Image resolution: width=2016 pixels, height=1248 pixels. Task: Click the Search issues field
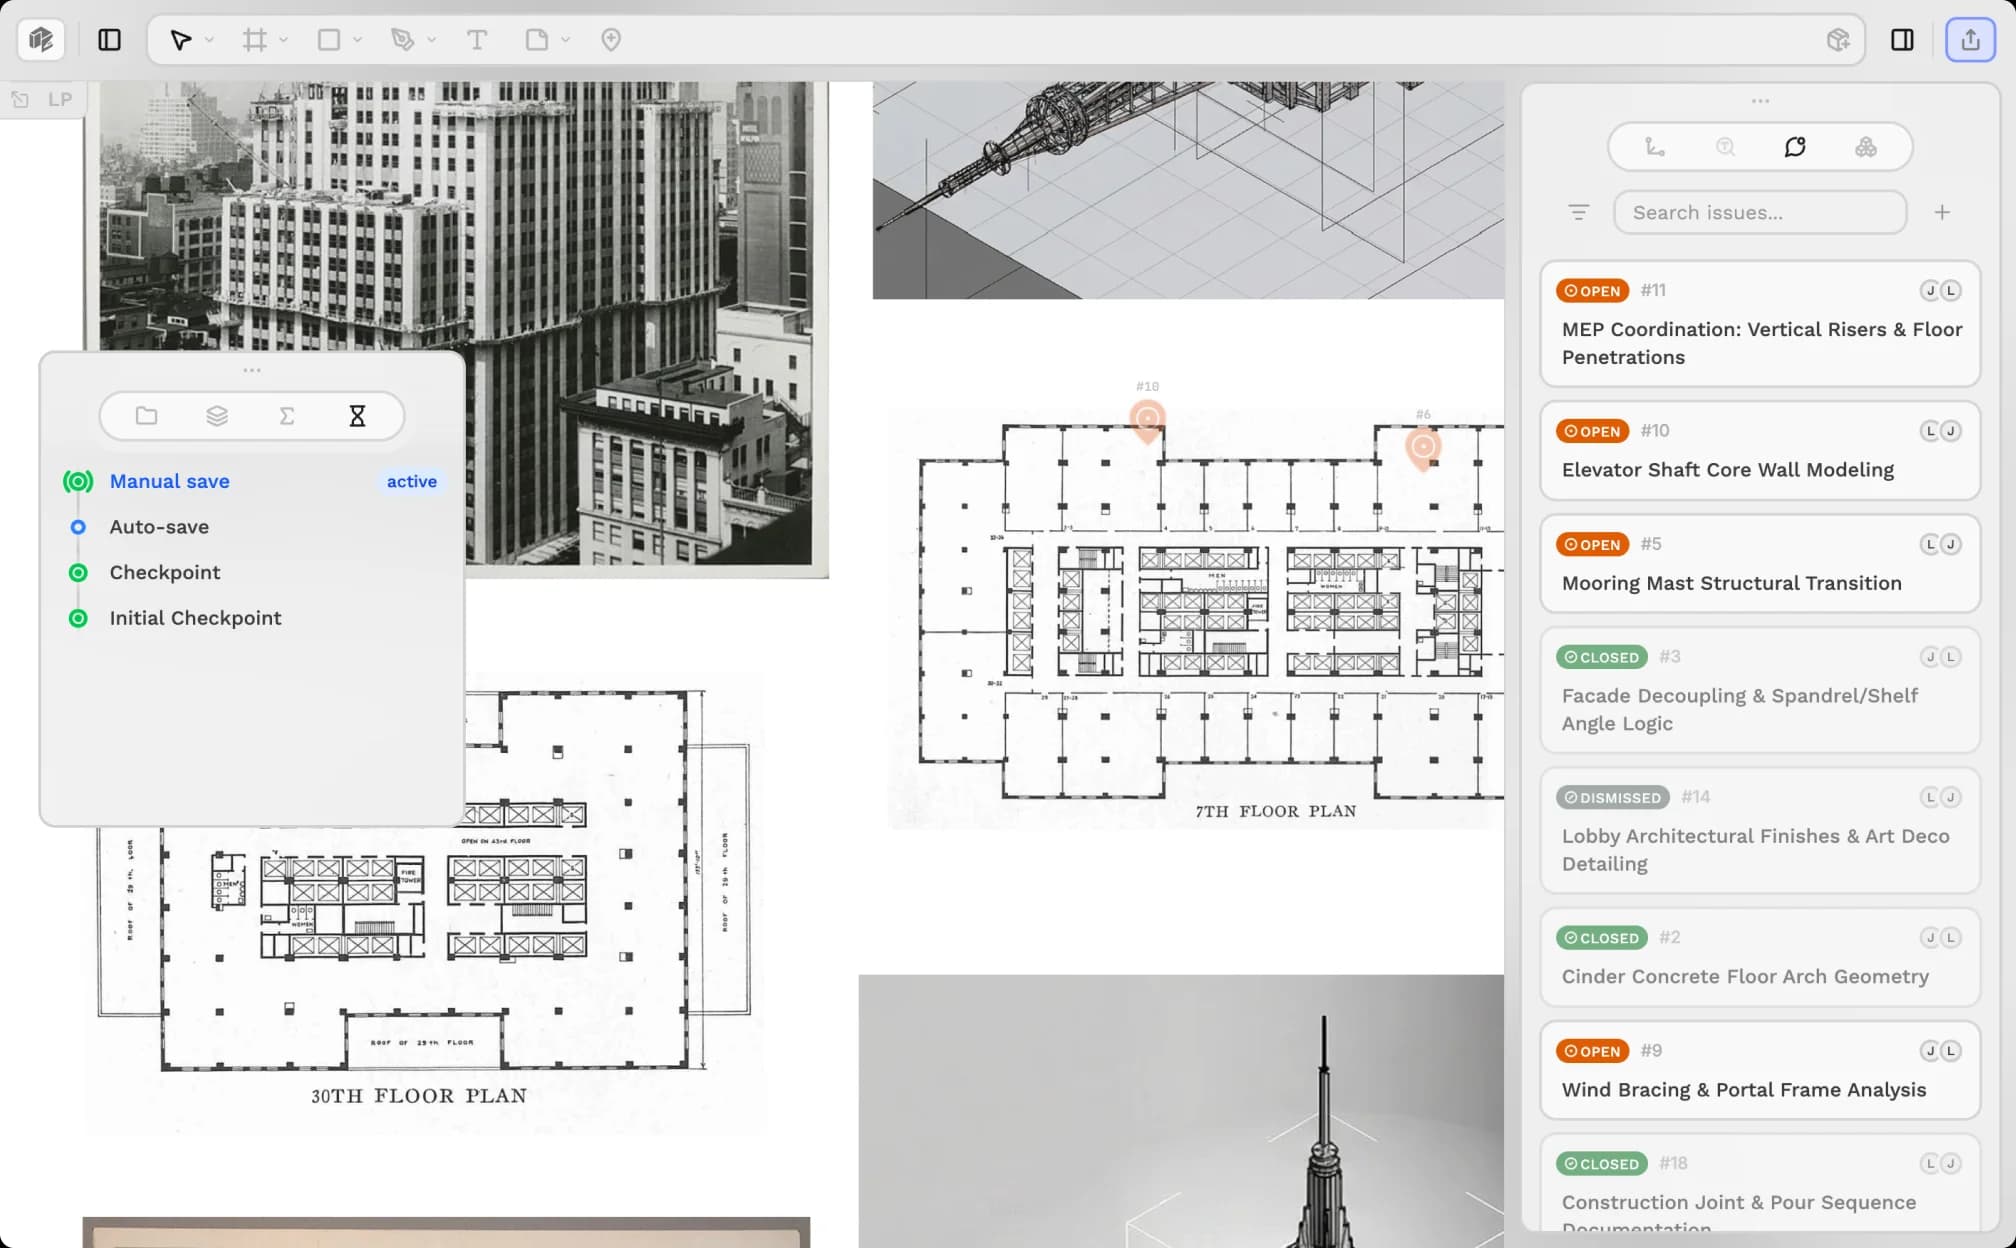point(1760,212)
